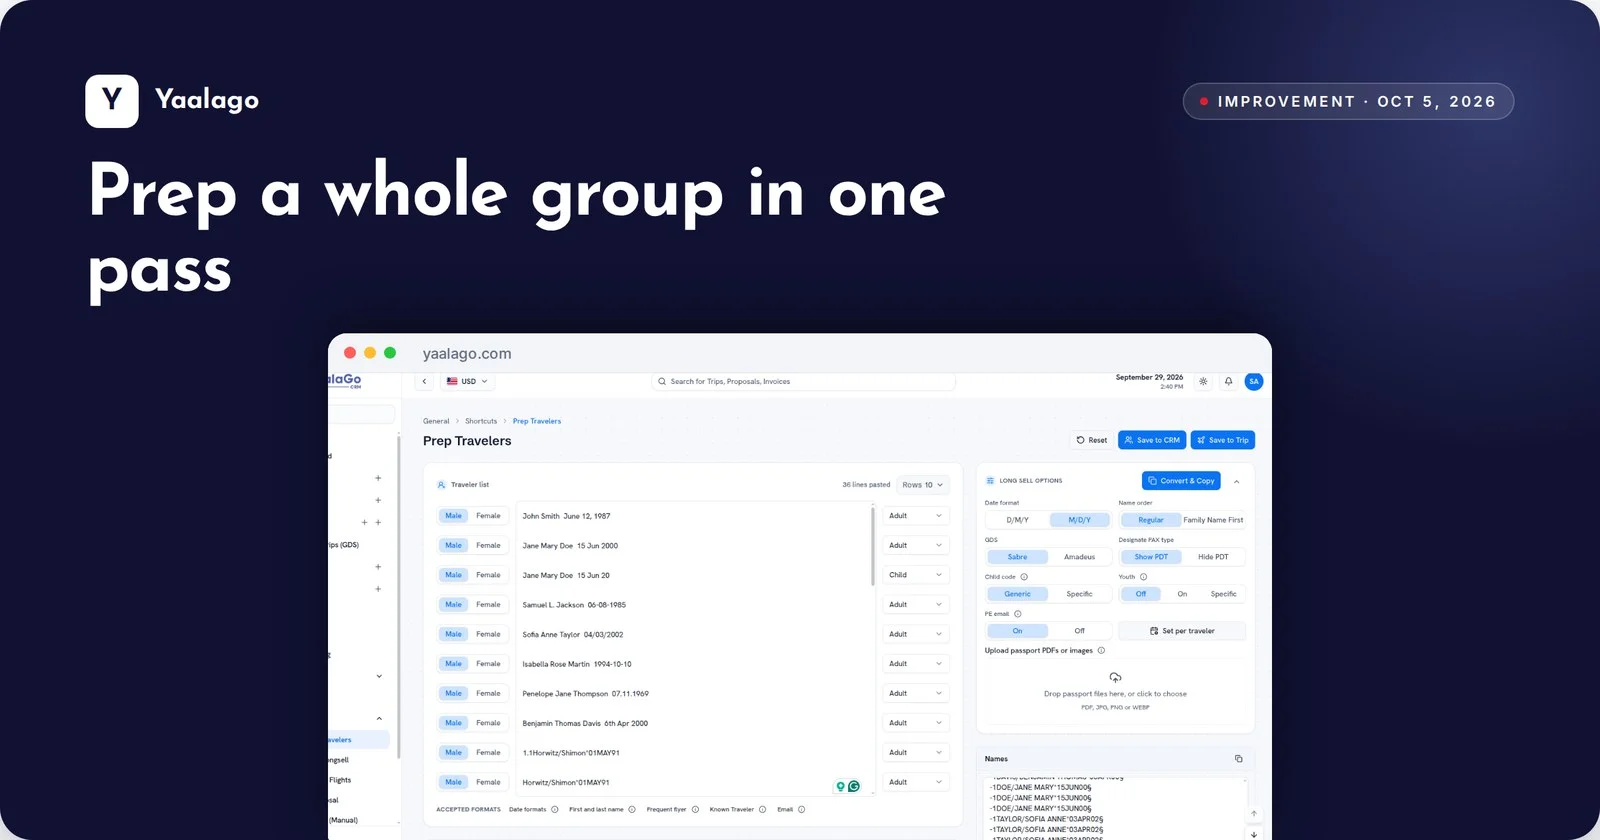Click the Reset button
The width and height of the screenshot is (1600, 840).
pos(1092,440)
